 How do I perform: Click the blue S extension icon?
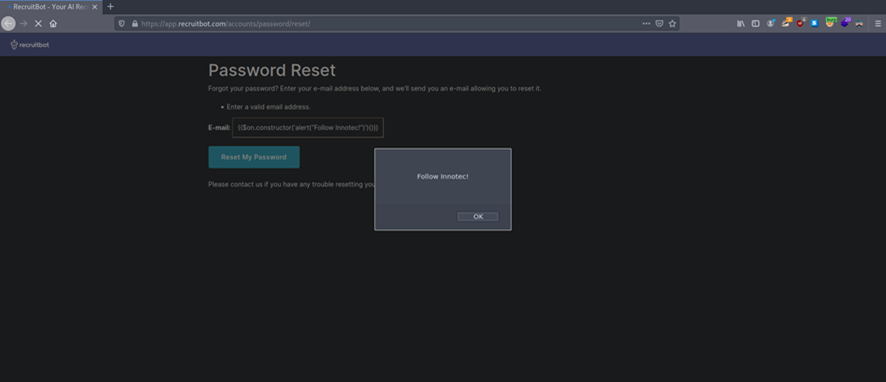pyautogui.click(x=815, y=24)
